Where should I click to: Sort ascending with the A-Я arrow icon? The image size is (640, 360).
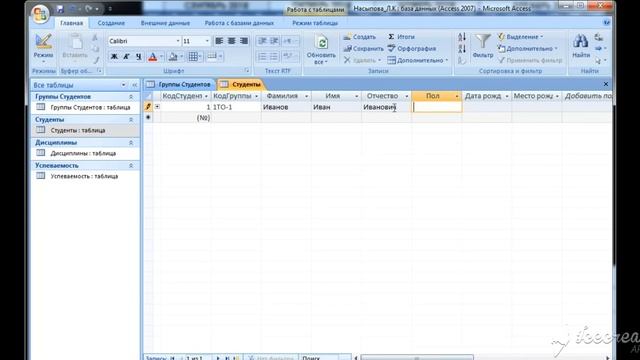point(462,37)
